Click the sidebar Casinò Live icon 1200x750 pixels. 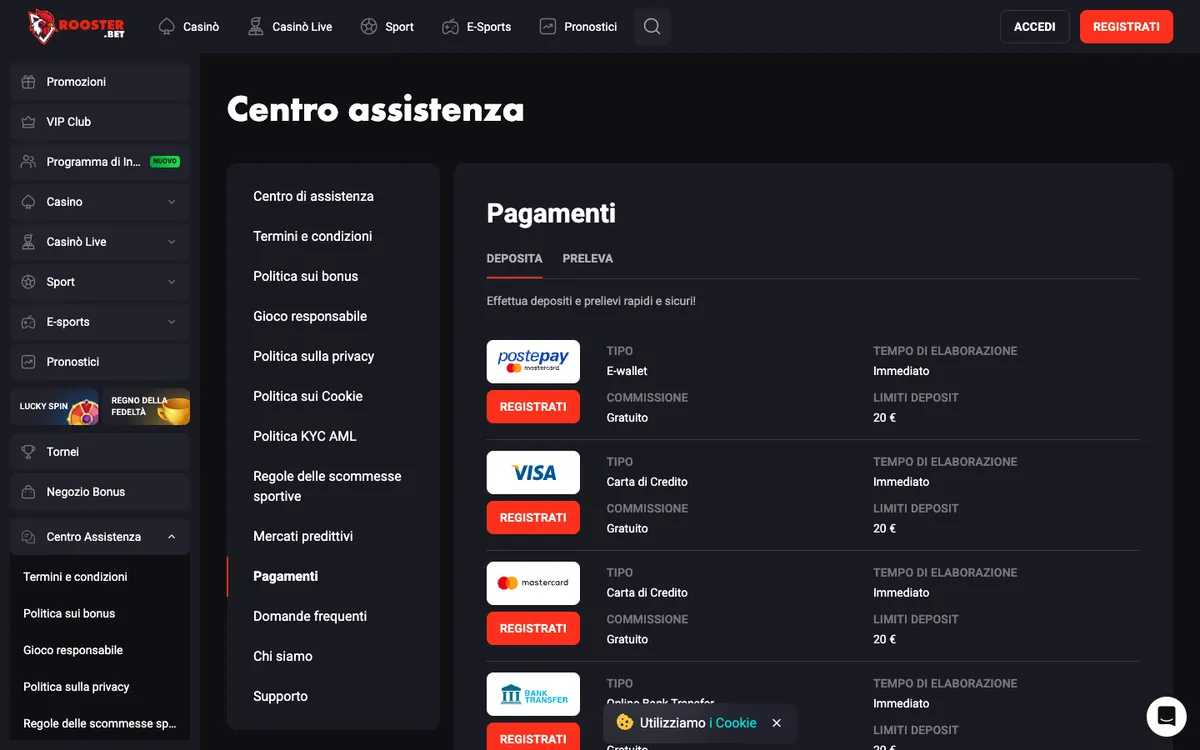pyautogui.click(x=28, y=242)
